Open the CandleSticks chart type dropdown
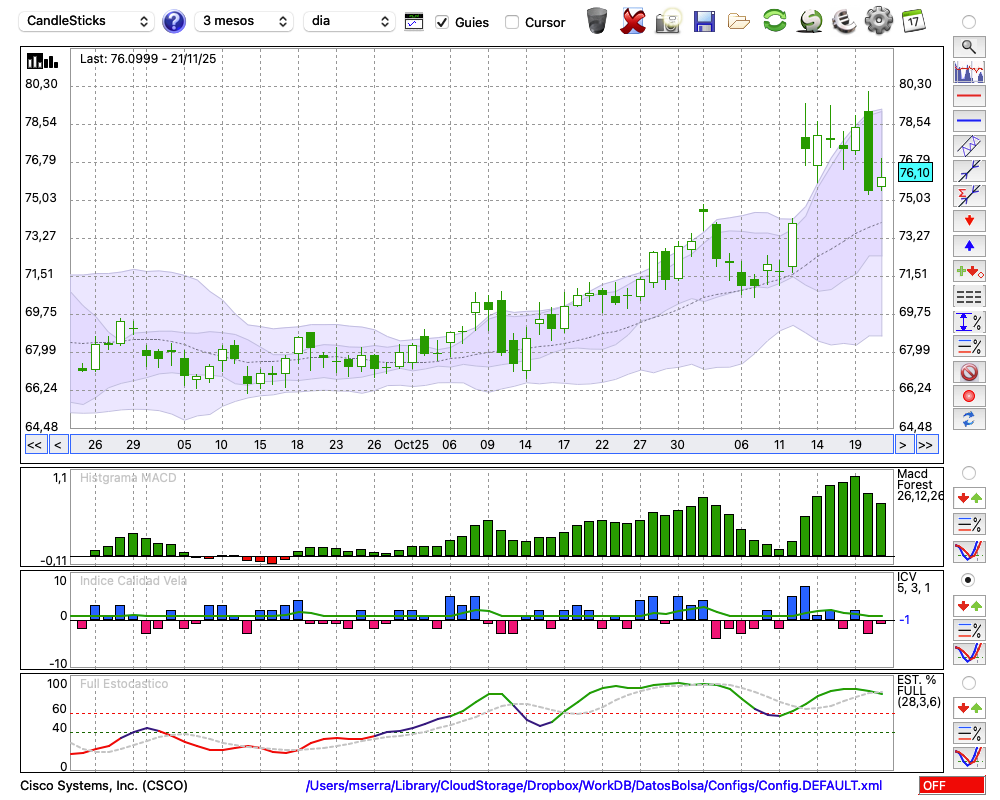 87,21
